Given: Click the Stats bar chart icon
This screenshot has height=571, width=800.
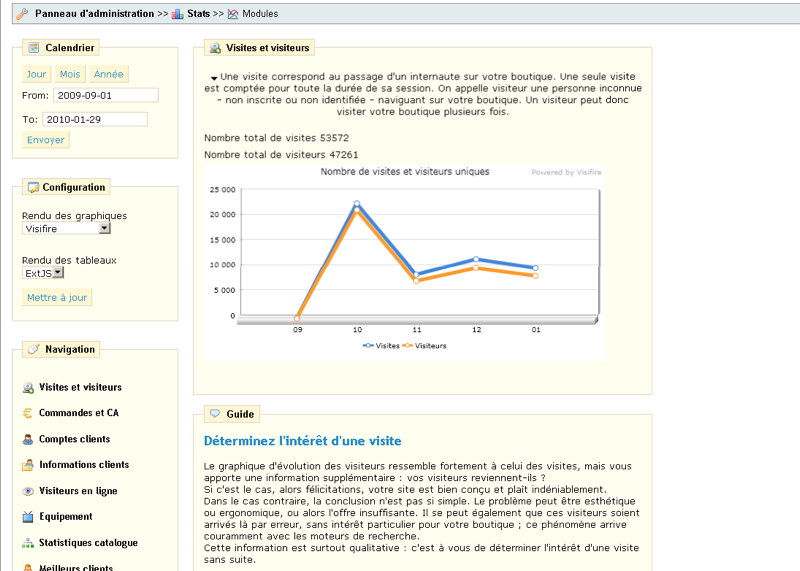Looking at the screenshot, I should click(178, 14).
